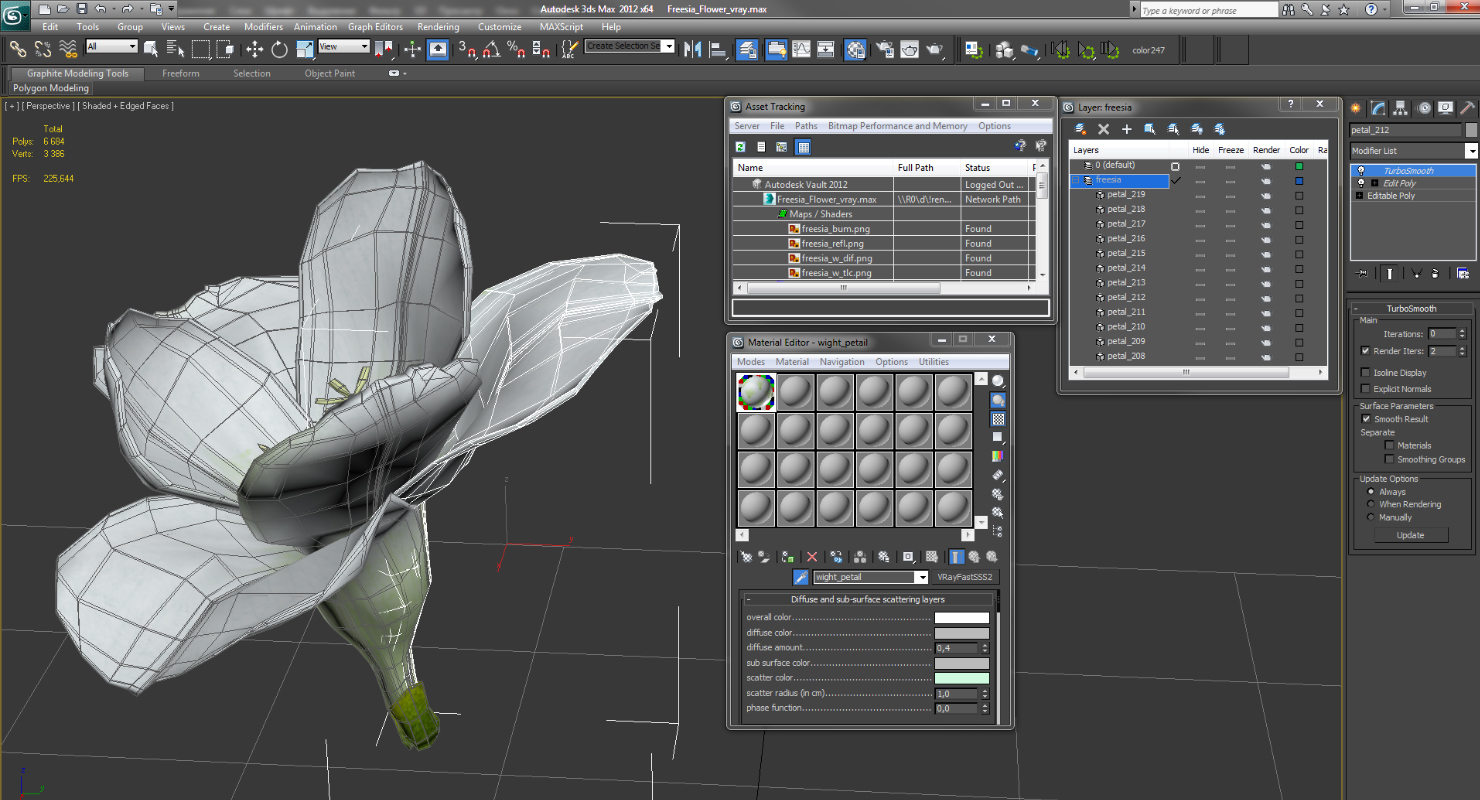Click Delete layer X icon in Layer window

point(1104,129)
